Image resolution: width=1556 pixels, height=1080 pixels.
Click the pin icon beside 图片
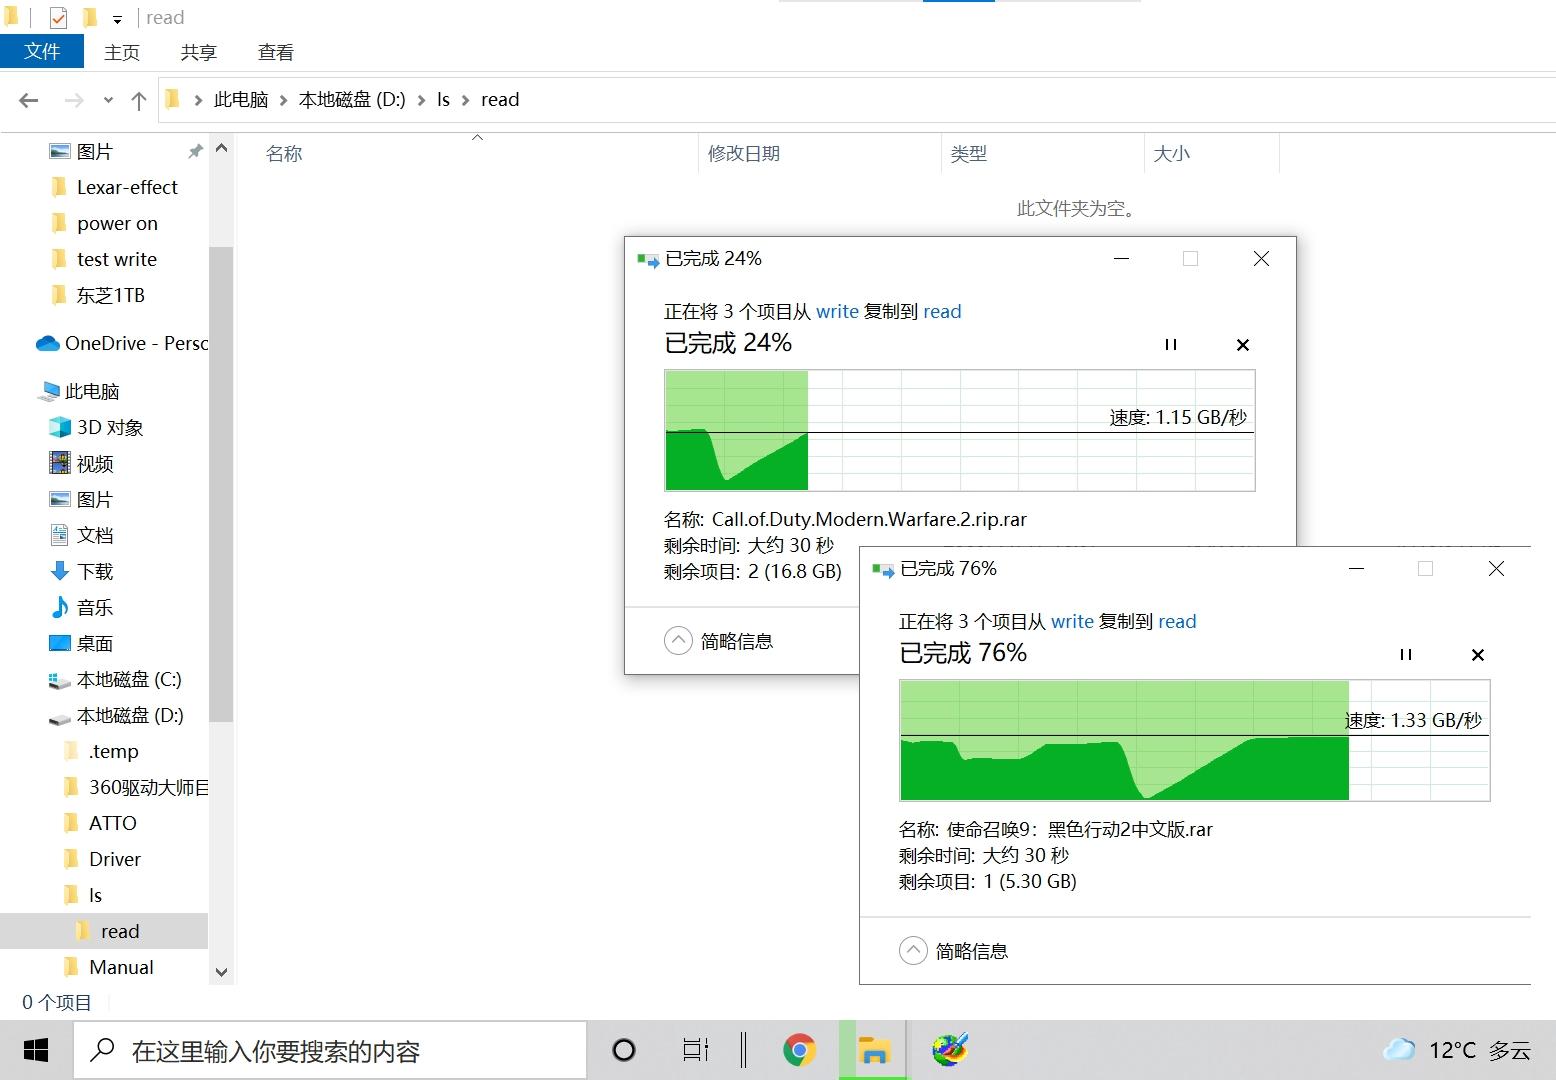click(195, 151)
